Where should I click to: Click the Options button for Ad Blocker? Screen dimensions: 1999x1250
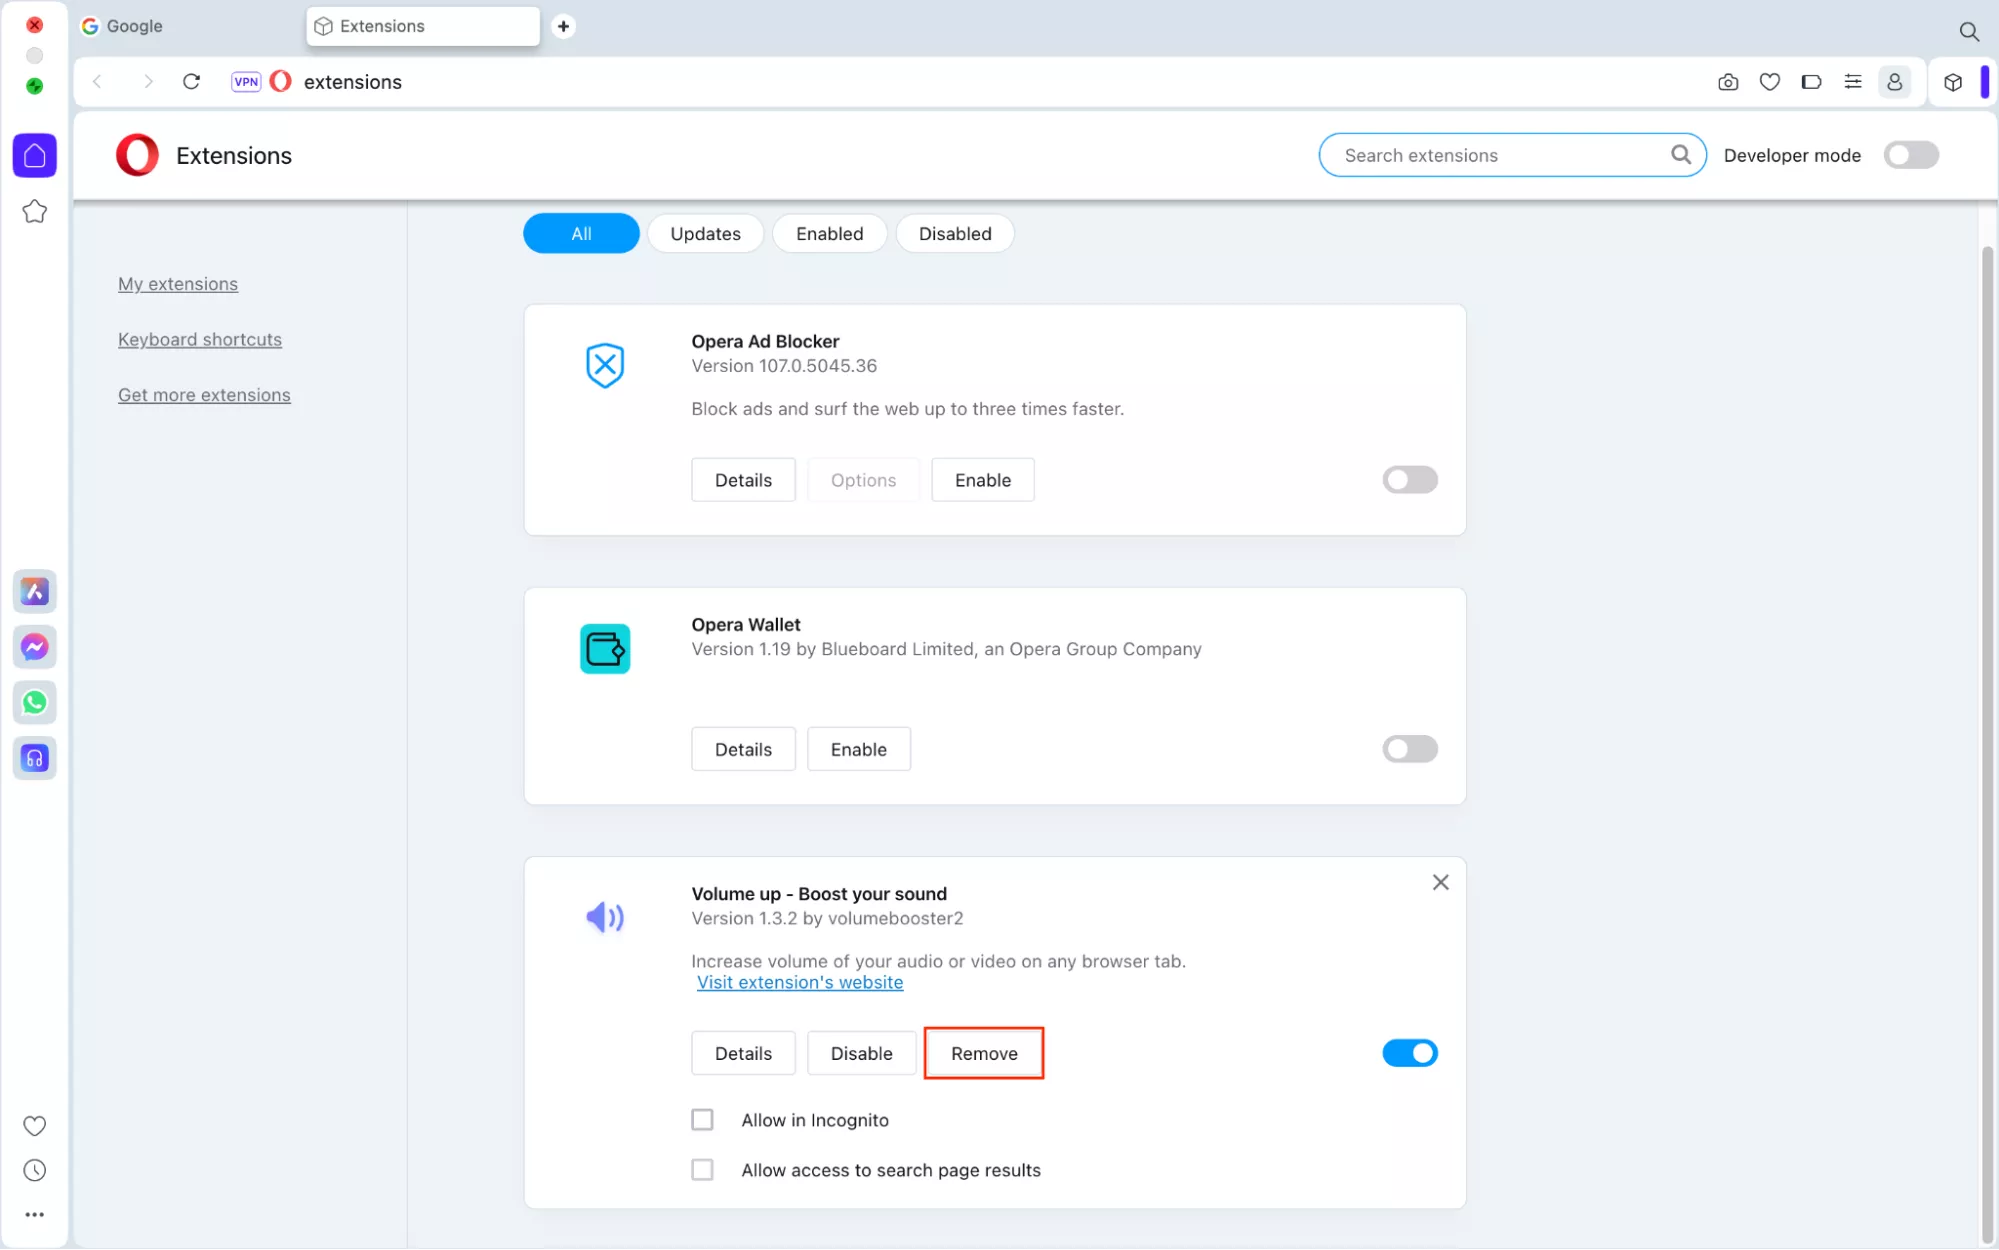[x=863, y=480]
